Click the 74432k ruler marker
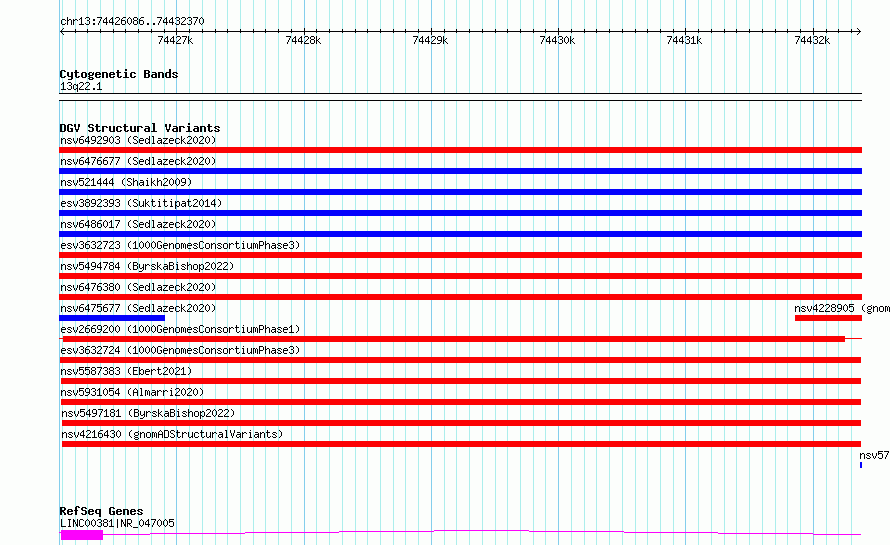 (x=812, y=40)
